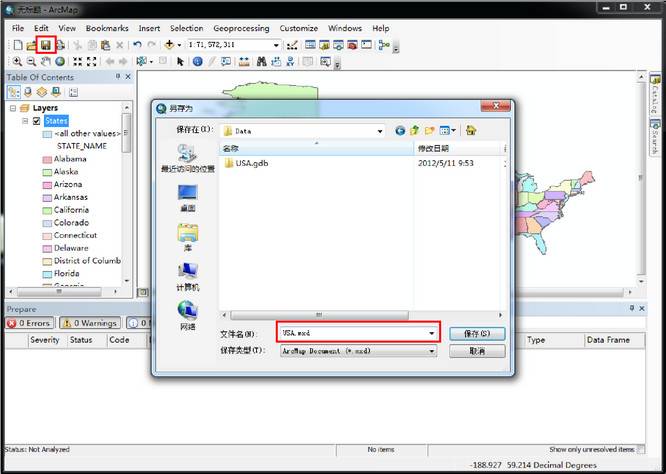Switch TOC to List By Source
The height and width of the screenshot is (474, 666).
click(28, 92)
